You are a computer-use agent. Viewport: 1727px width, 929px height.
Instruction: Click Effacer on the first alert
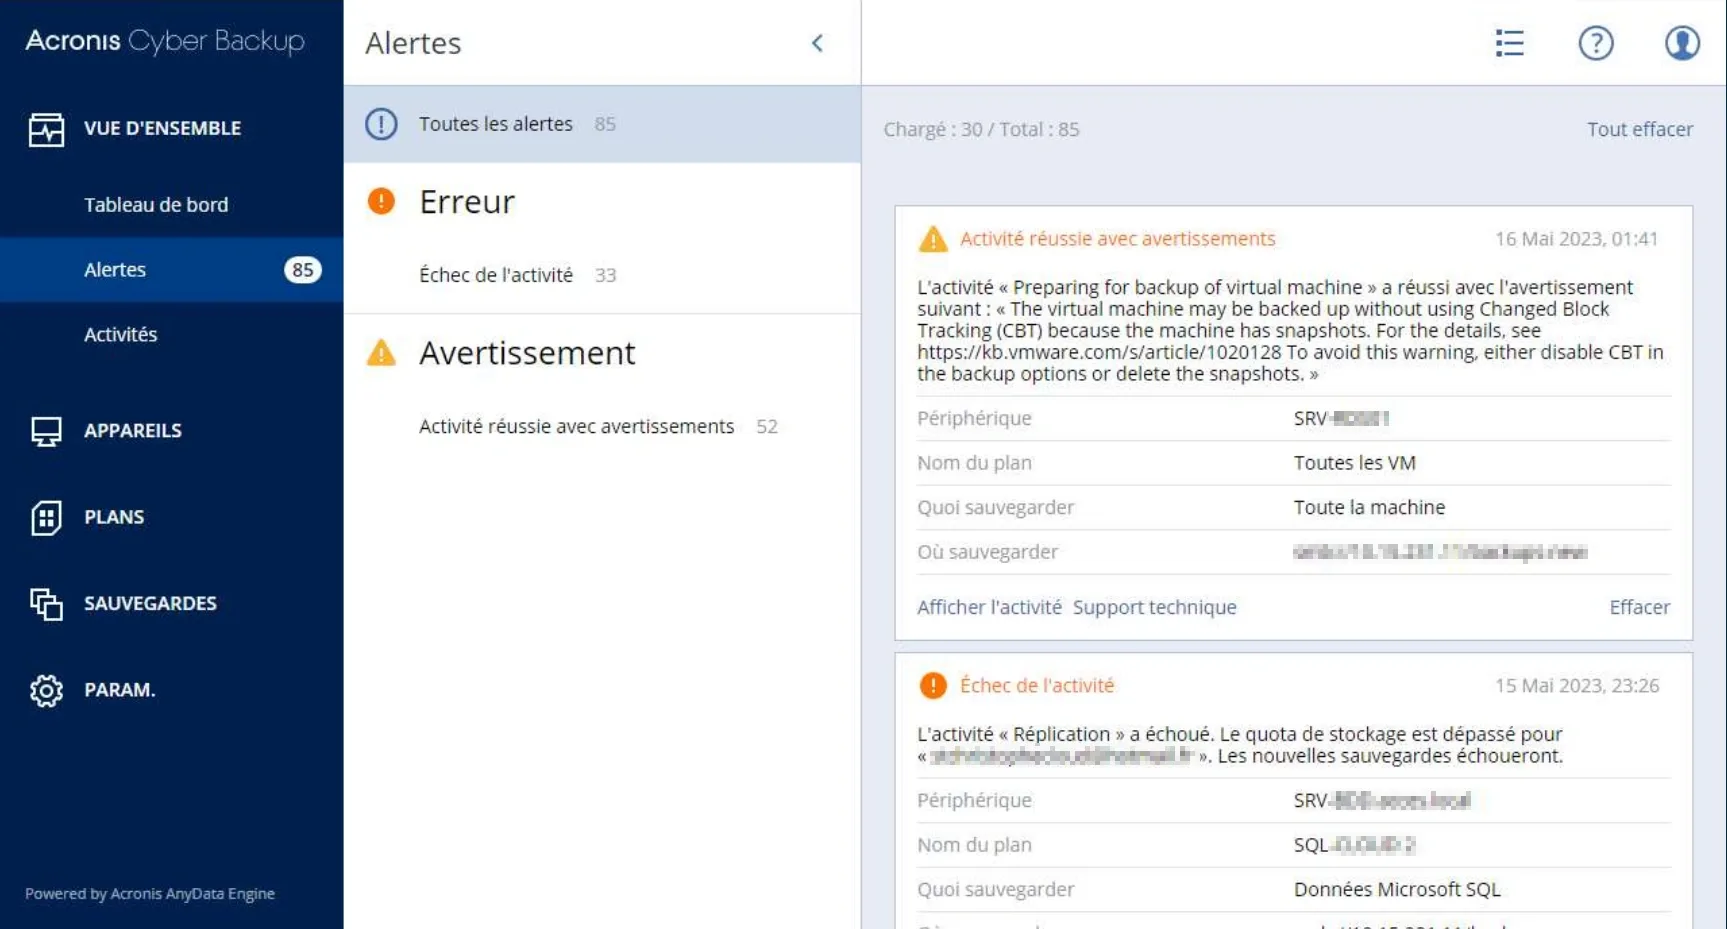(x=1639, y=607)
